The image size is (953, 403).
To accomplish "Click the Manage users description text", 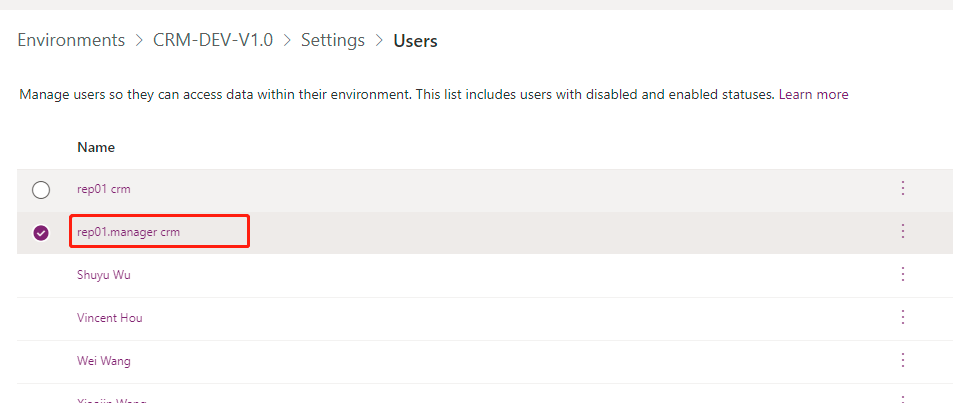I will tap(397, 94).
